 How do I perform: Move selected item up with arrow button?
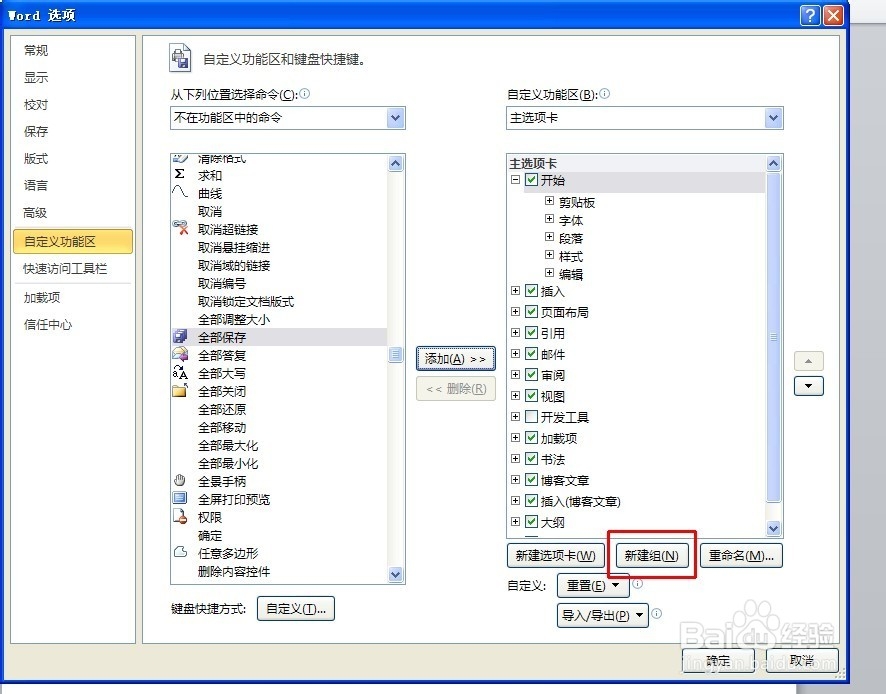coord(809,361)
